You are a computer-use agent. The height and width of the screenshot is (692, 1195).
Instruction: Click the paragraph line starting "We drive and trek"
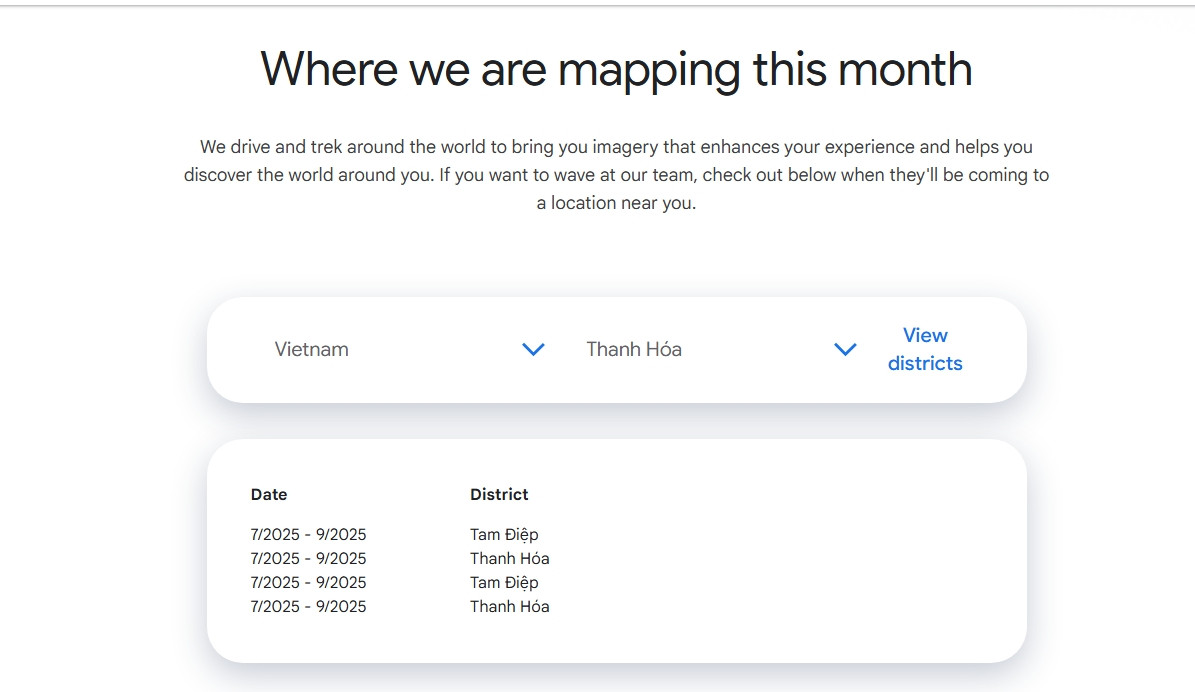click(616, 147)
